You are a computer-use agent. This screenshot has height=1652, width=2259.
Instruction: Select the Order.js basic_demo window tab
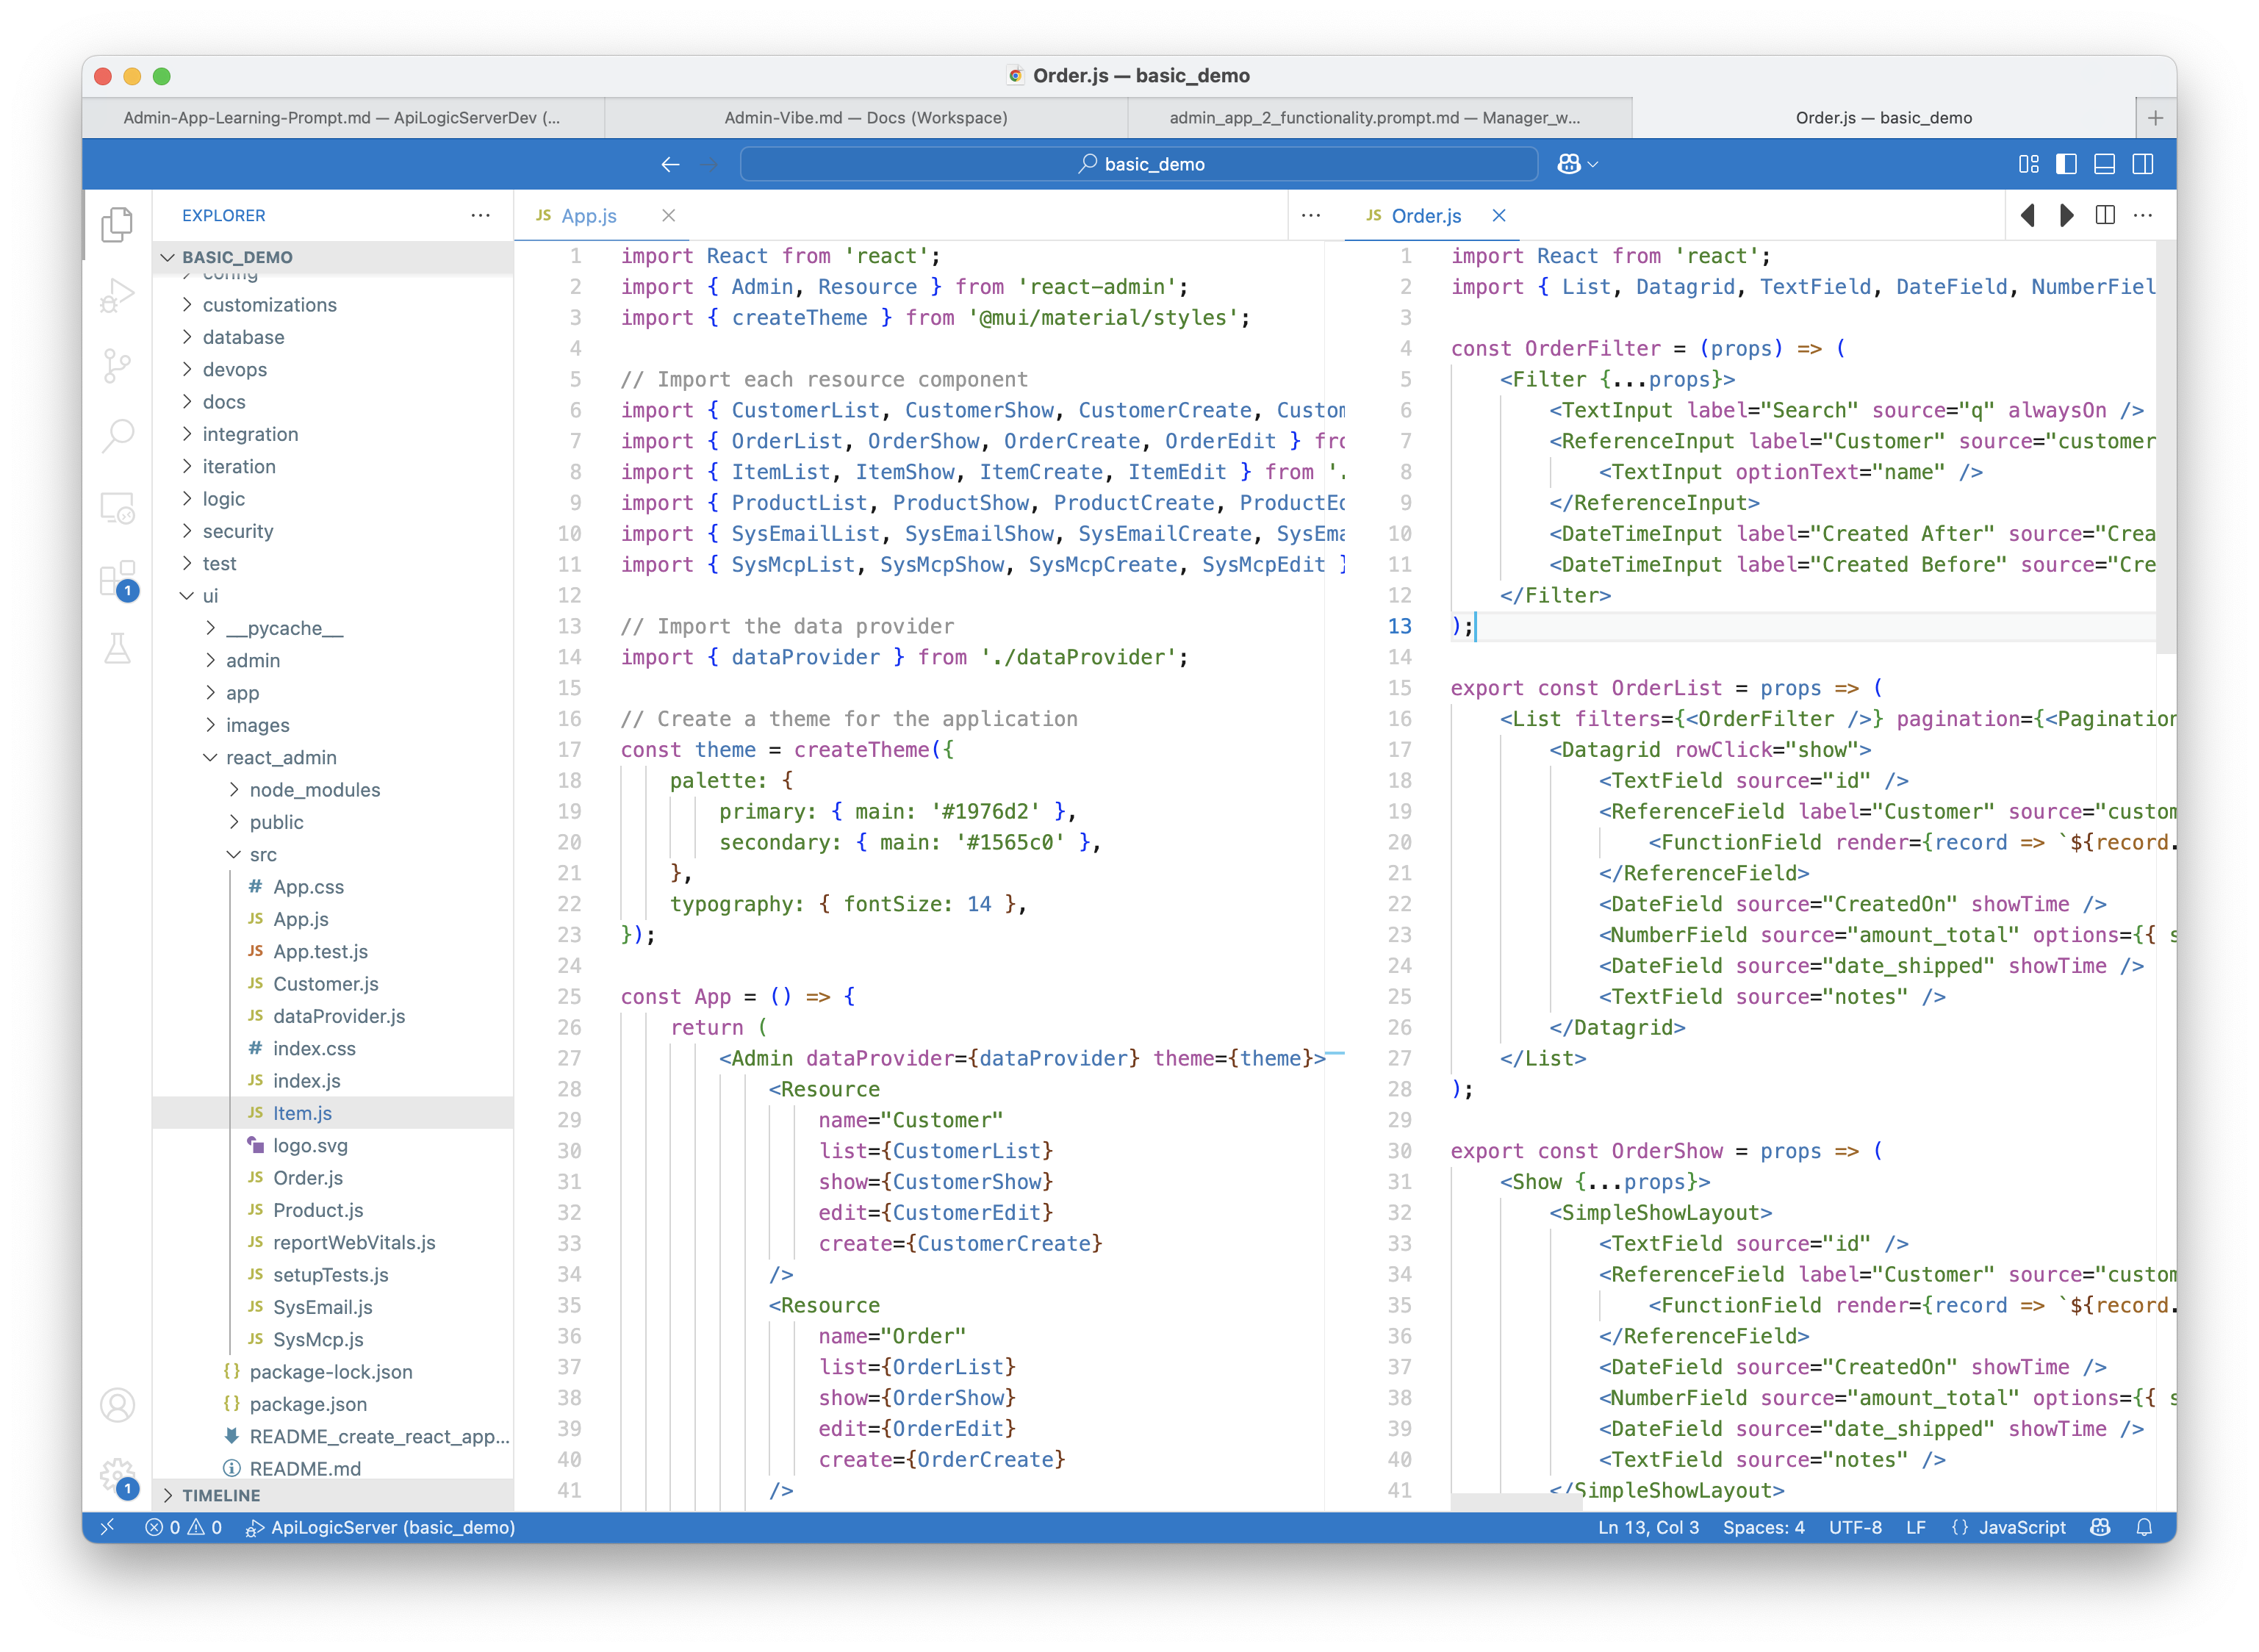(x=1883, y=118)
